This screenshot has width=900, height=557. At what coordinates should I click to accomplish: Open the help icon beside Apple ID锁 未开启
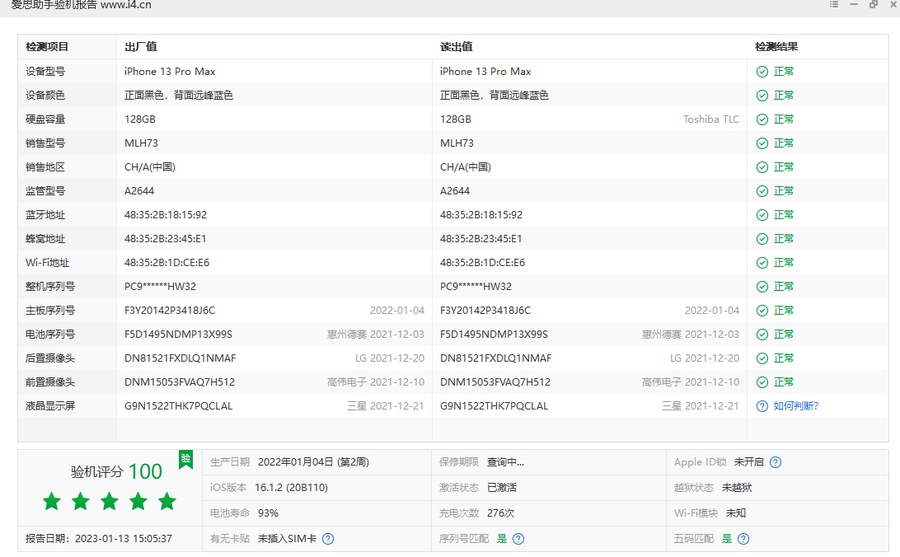[775, 462]
